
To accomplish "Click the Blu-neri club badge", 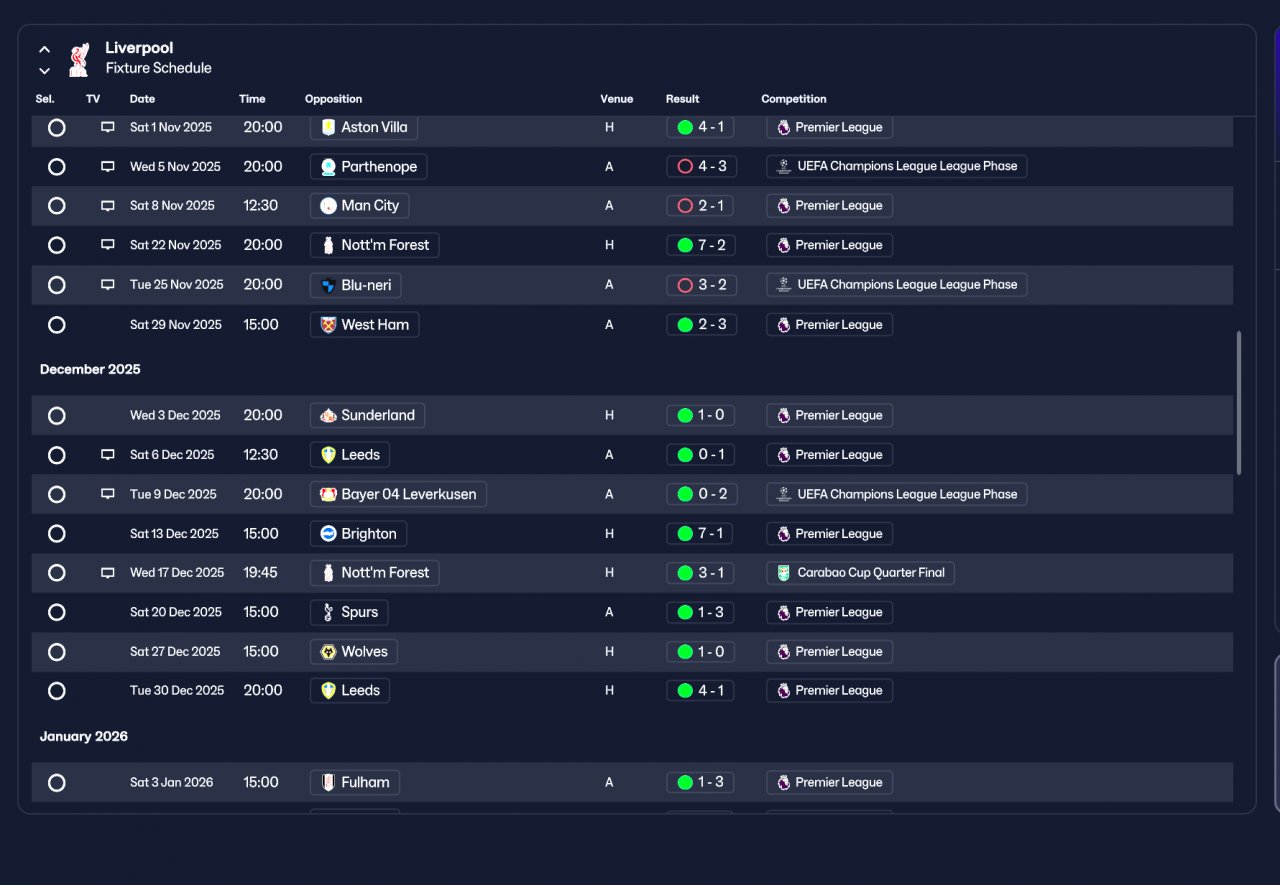I will (328, 285).
